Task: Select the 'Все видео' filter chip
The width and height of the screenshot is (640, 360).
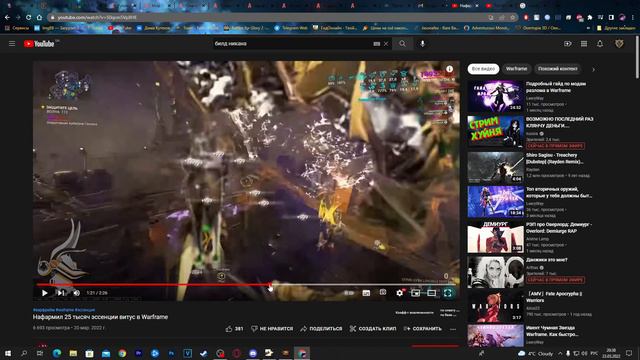Action: (483, 69)
